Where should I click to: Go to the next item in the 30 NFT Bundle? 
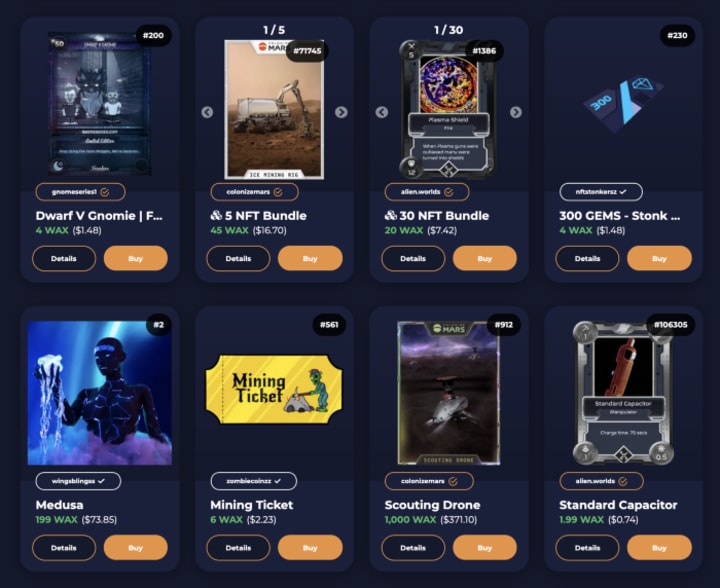coord(516,112)
